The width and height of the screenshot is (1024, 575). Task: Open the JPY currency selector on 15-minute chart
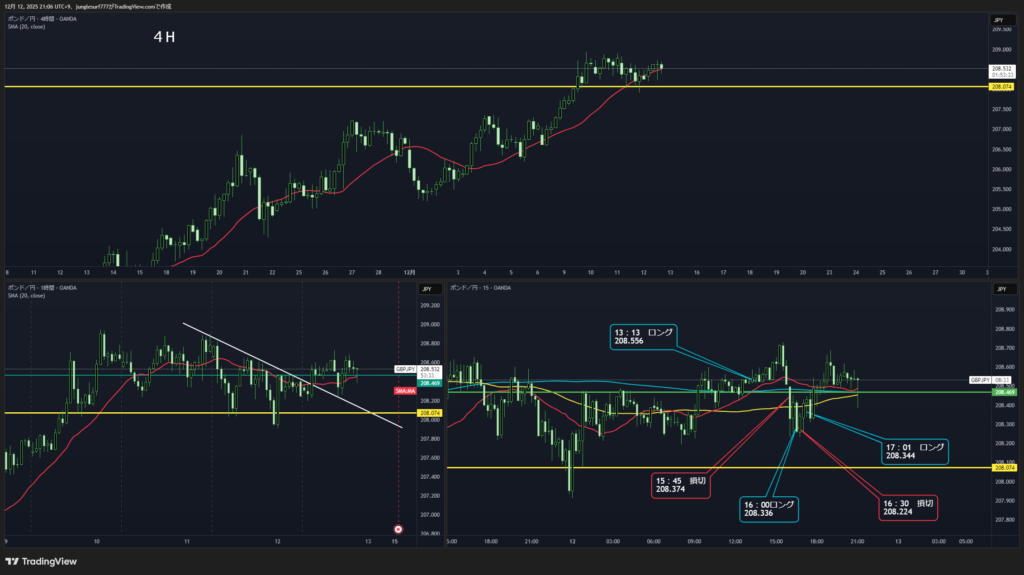pyautogui.click(x=998, y=288)
